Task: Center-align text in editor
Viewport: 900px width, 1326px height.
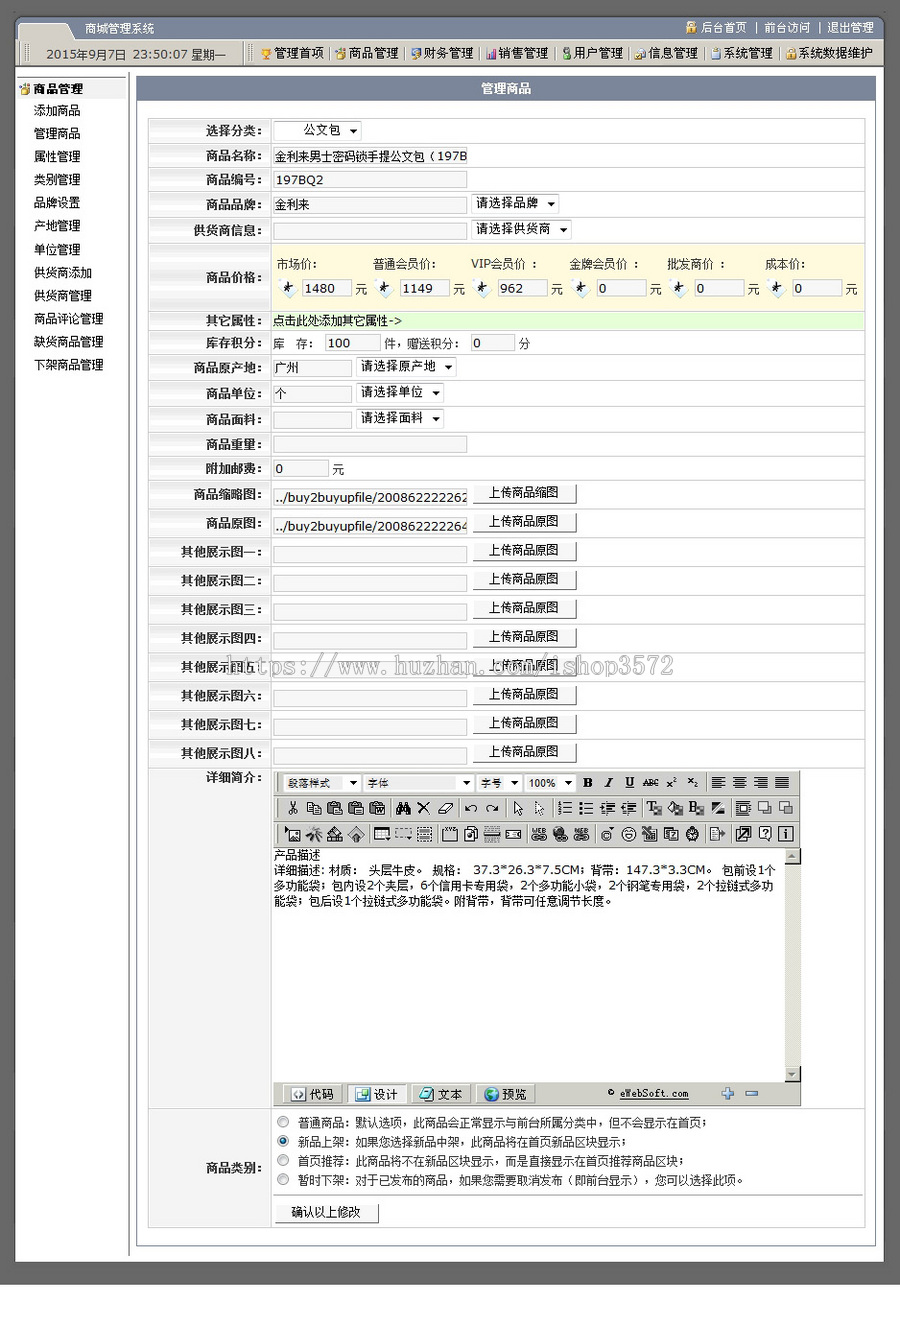Action: 739,783
